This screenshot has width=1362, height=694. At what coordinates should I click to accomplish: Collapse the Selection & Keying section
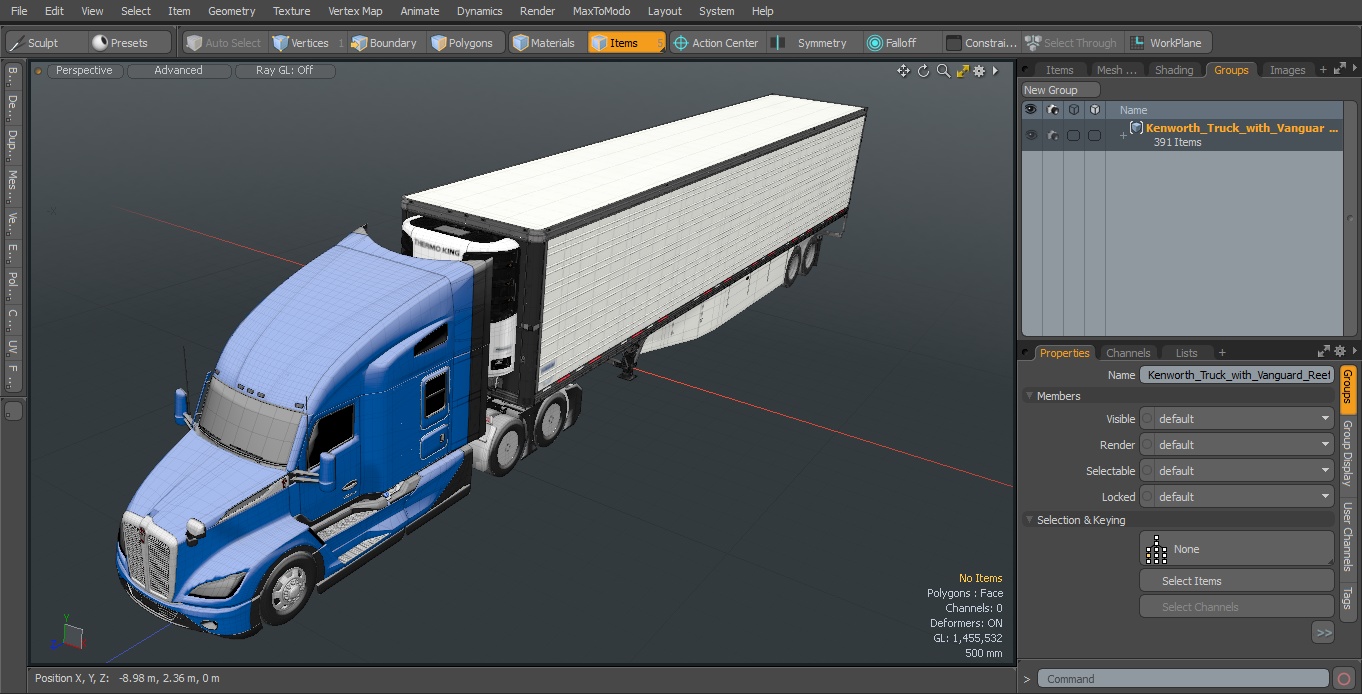[1029, 520]
